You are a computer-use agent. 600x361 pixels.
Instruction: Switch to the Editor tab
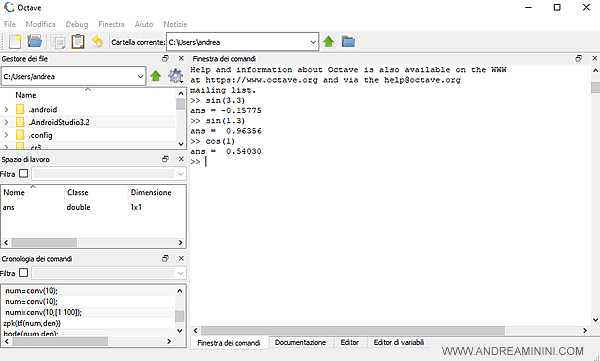pyautogui.click(x=350, y=342)
